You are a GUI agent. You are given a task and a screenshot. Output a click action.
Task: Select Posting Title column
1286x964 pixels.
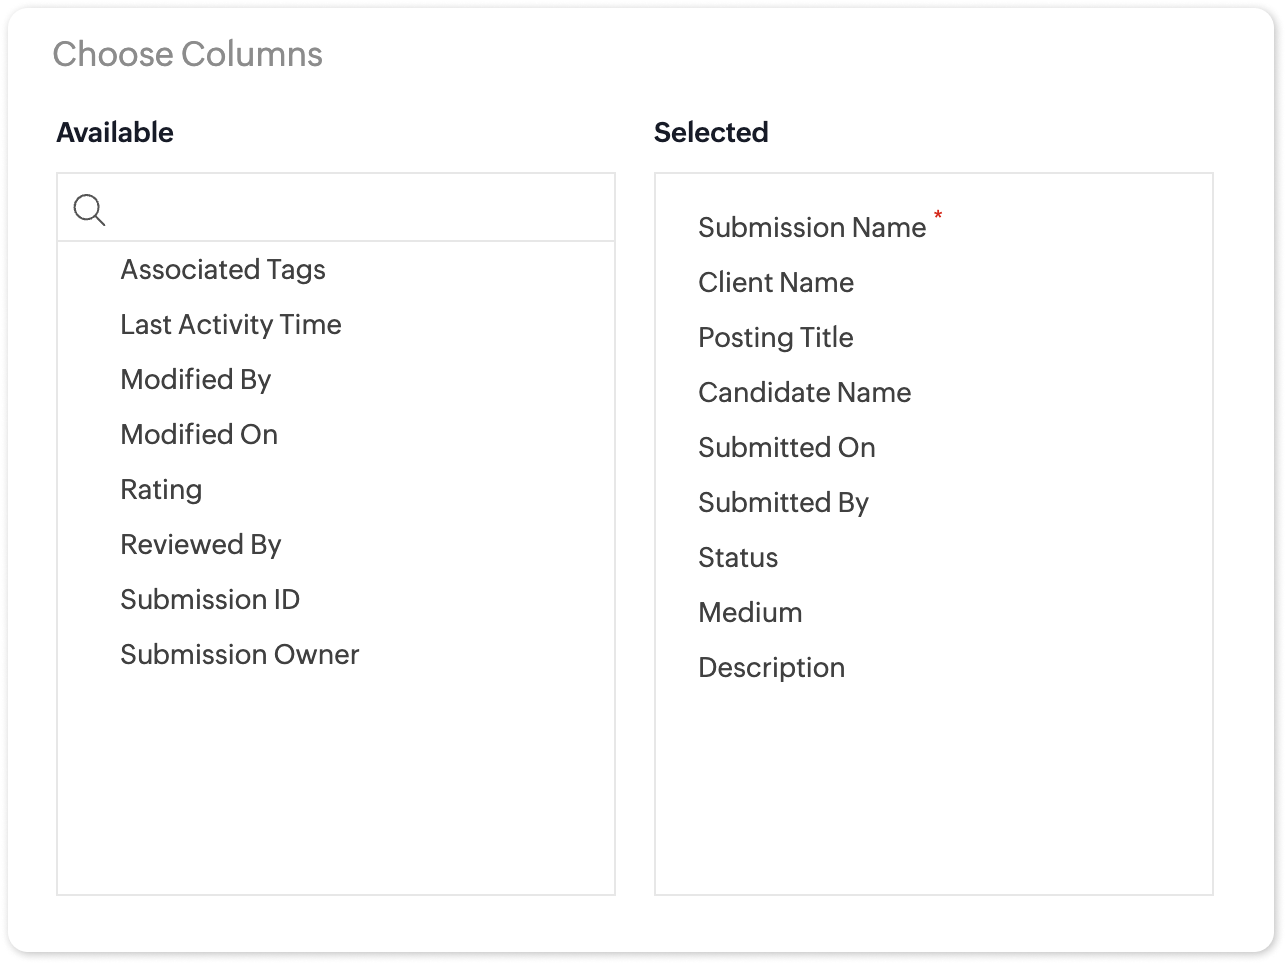(x=776, y=338)
